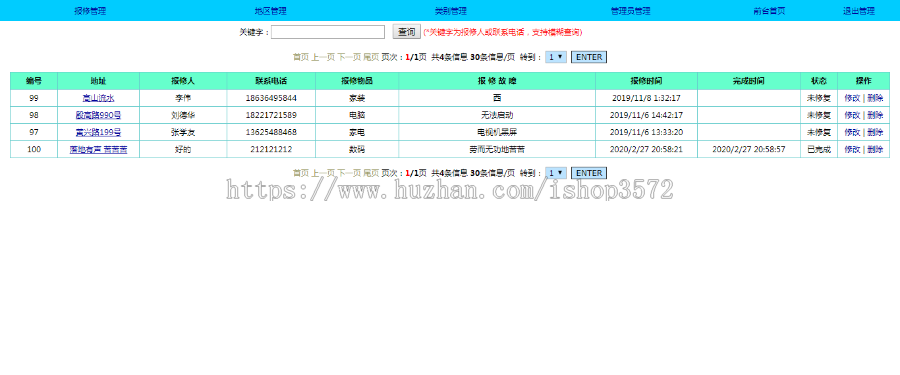Click the ID cell 100
Screen dimensions: 900x375
click(x=34, y=150)
